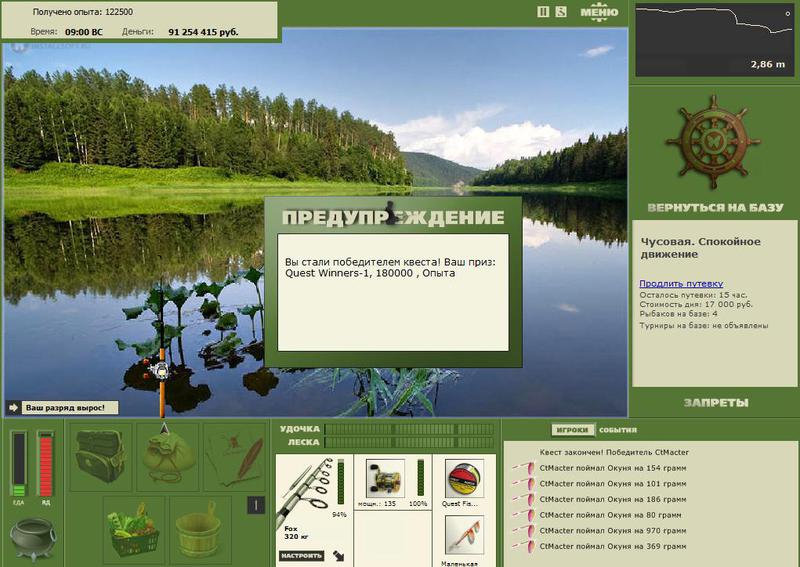Click 'CtMacter поймал Окуня на 186 грамм' text
Screen dimensions: 800x567
[x=613, y=500]
